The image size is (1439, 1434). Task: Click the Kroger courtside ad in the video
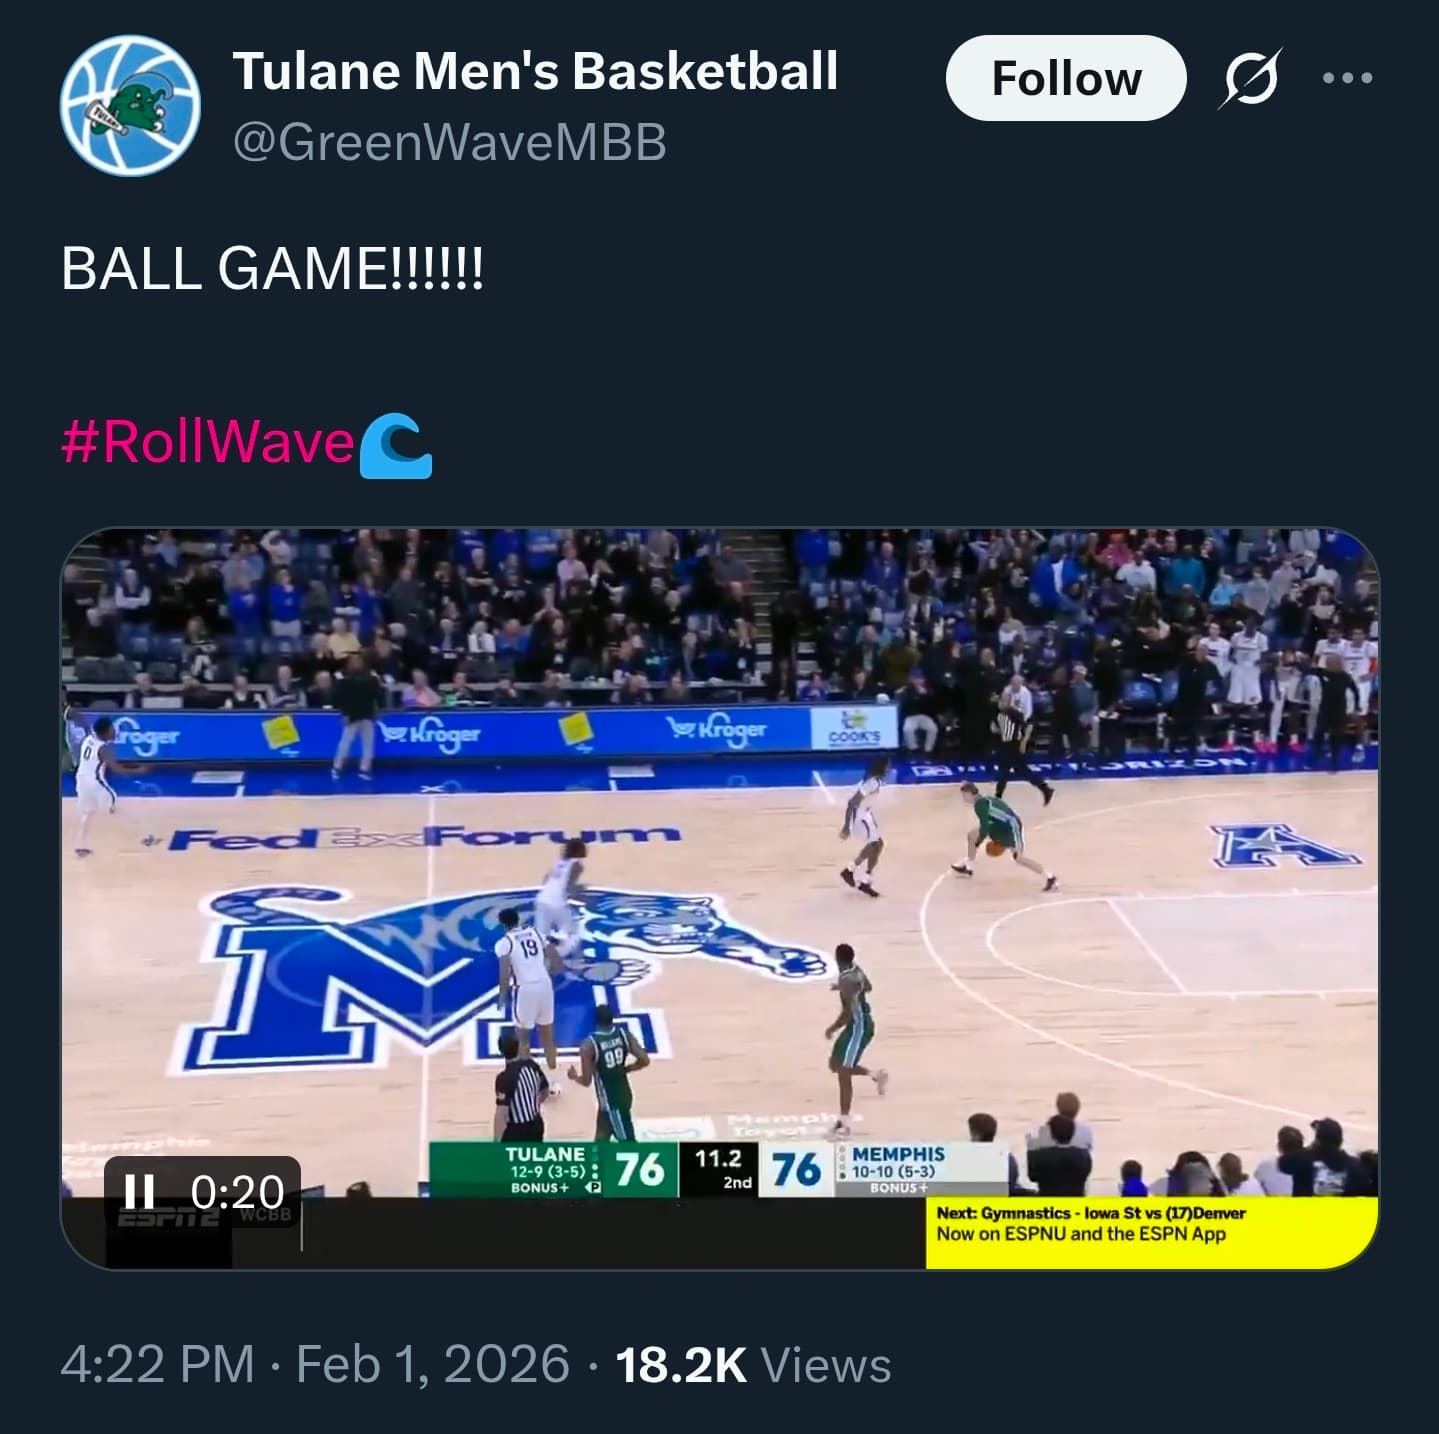(x=430, y=735)
